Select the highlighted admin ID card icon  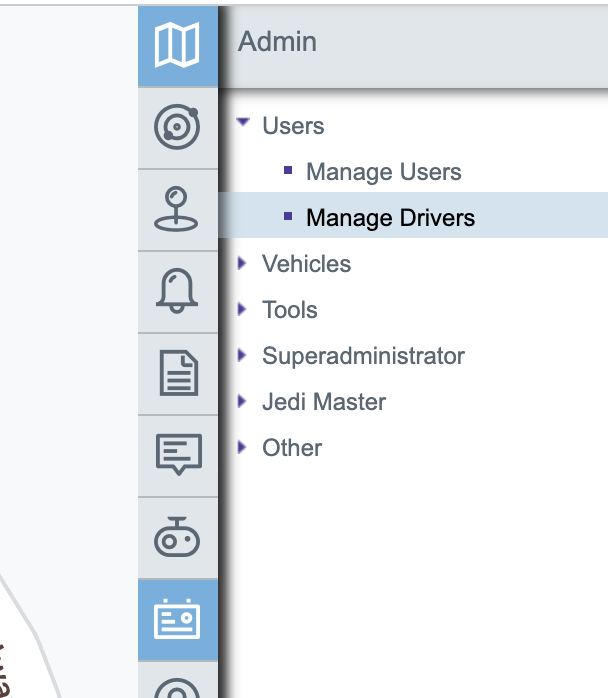pos(177,619)
